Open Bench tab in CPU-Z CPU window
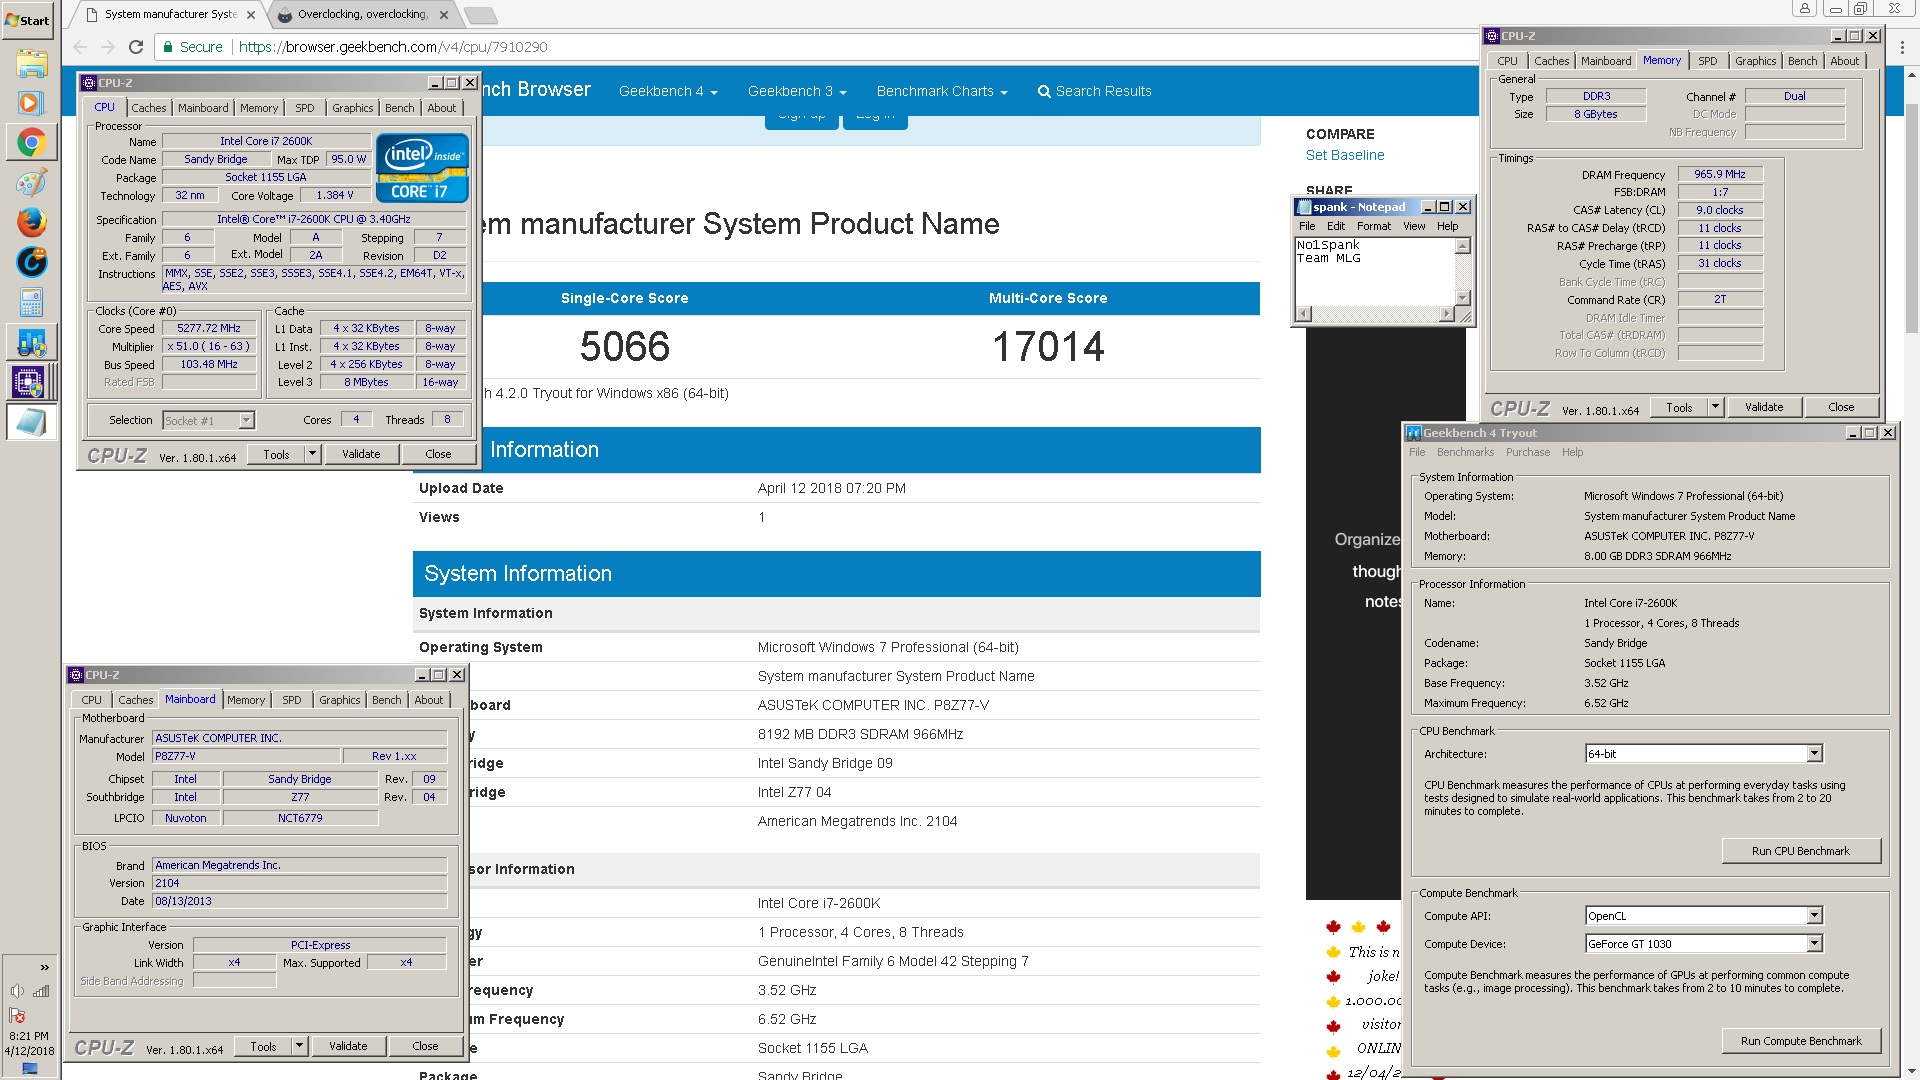The height and width of the screenshot is (1080, 1920). click(400, 108)
